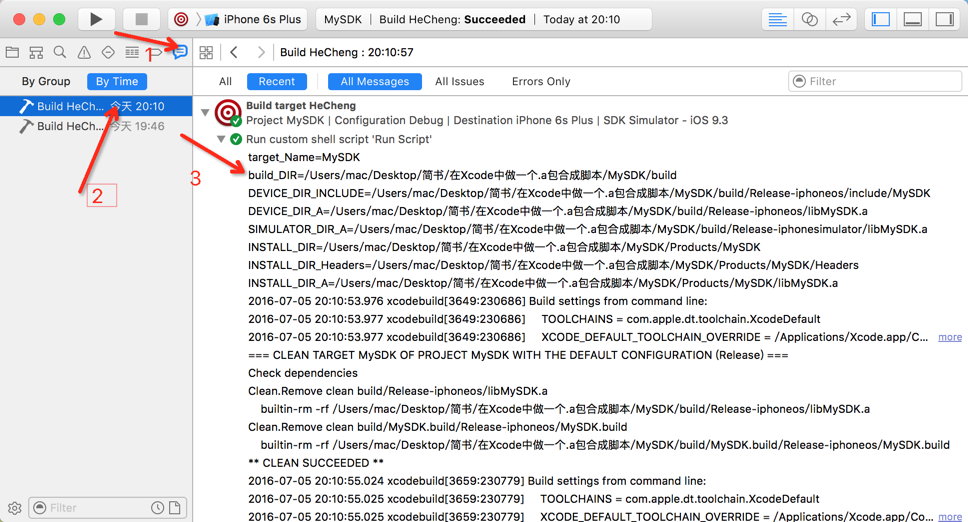Click the log Filter search field
Screen dimensions: 968x522
pyautogui.click(x=875, y=81)
